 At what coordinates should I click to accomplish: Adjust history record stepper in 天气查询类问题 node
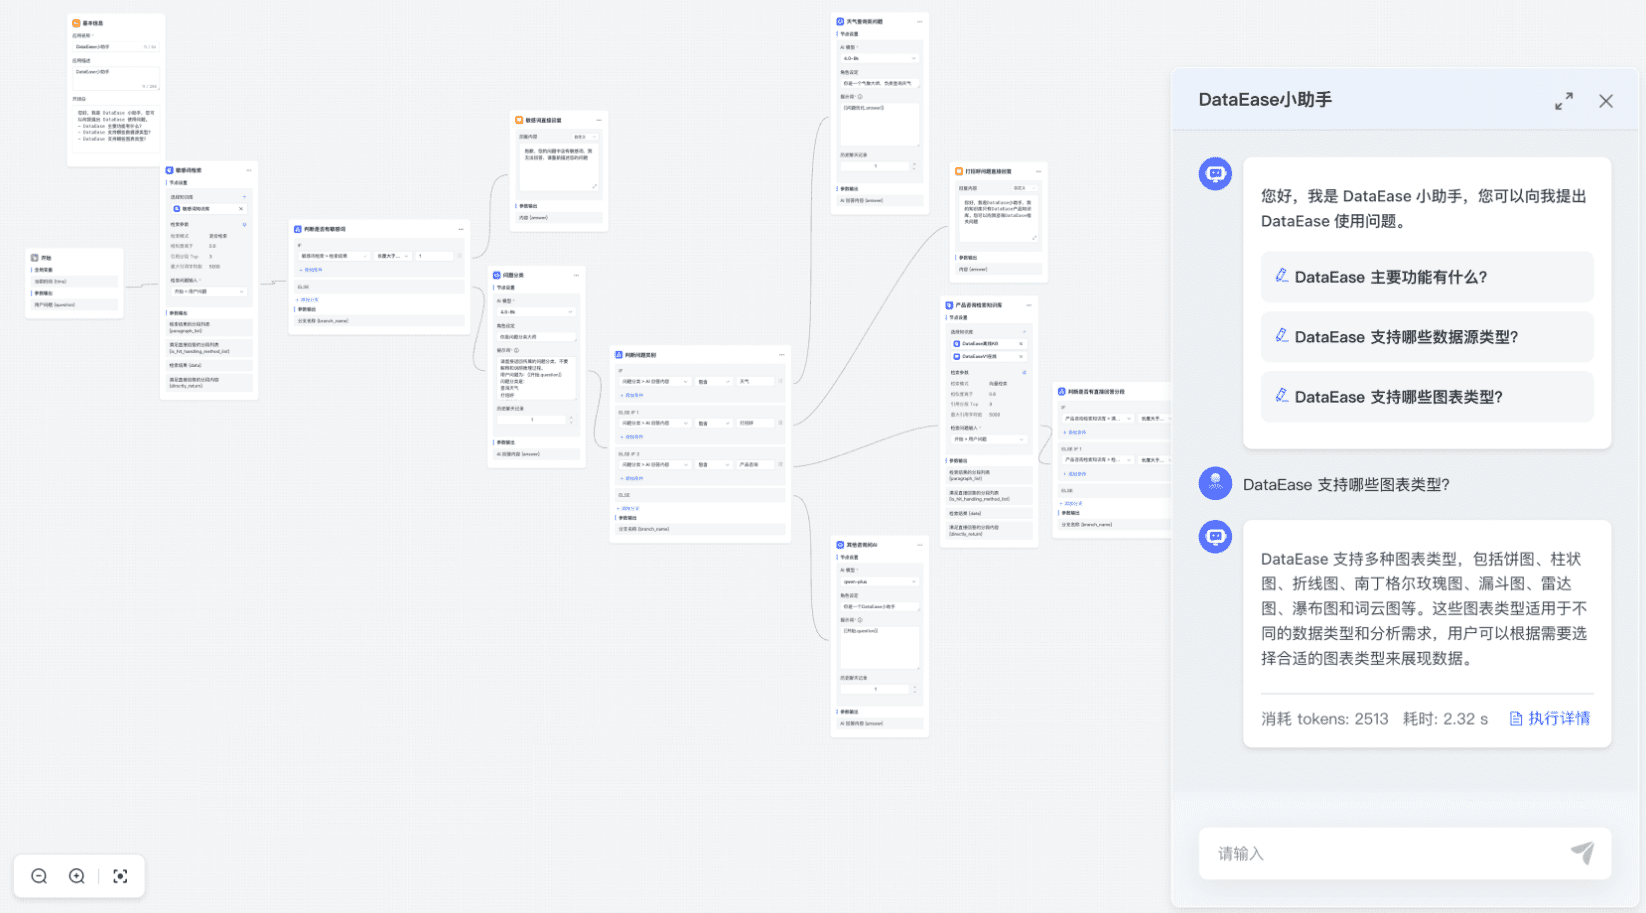914,166
